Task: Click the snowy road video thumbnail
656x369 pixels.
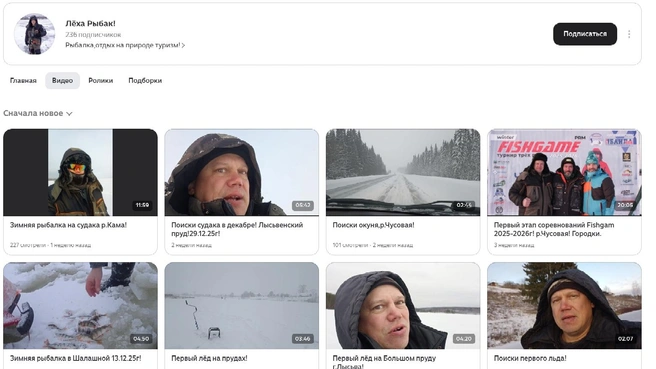Action: click(403, 172)
